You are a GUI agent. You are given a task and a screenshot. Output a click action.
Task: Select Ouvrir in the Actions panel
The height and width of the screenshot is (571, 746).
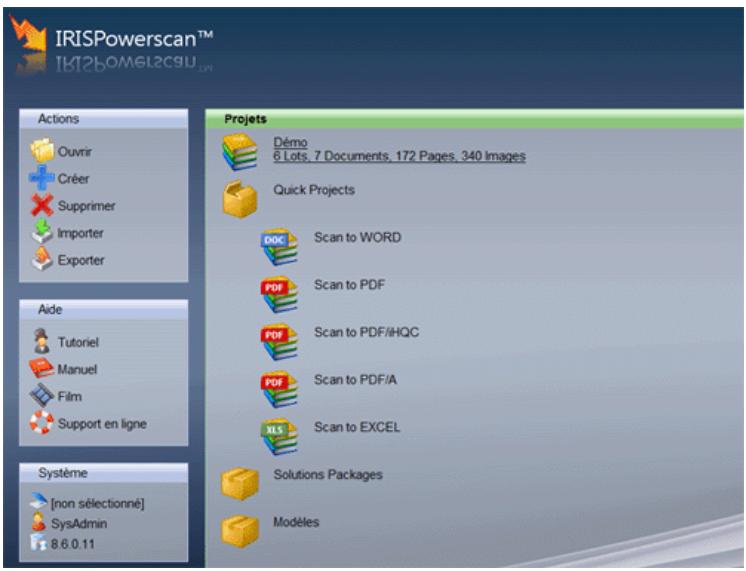tap(75, 152)
